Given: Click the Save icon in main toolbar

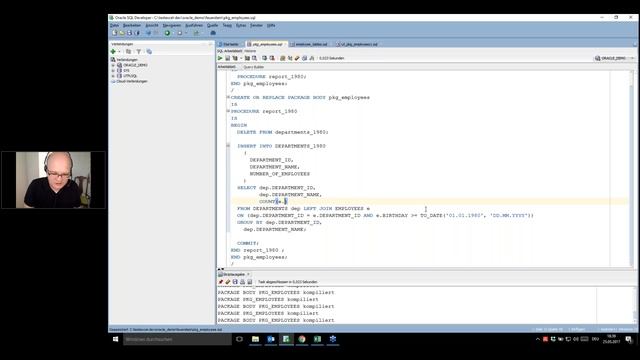Looking at the screenshot, I should click(129, 33).
